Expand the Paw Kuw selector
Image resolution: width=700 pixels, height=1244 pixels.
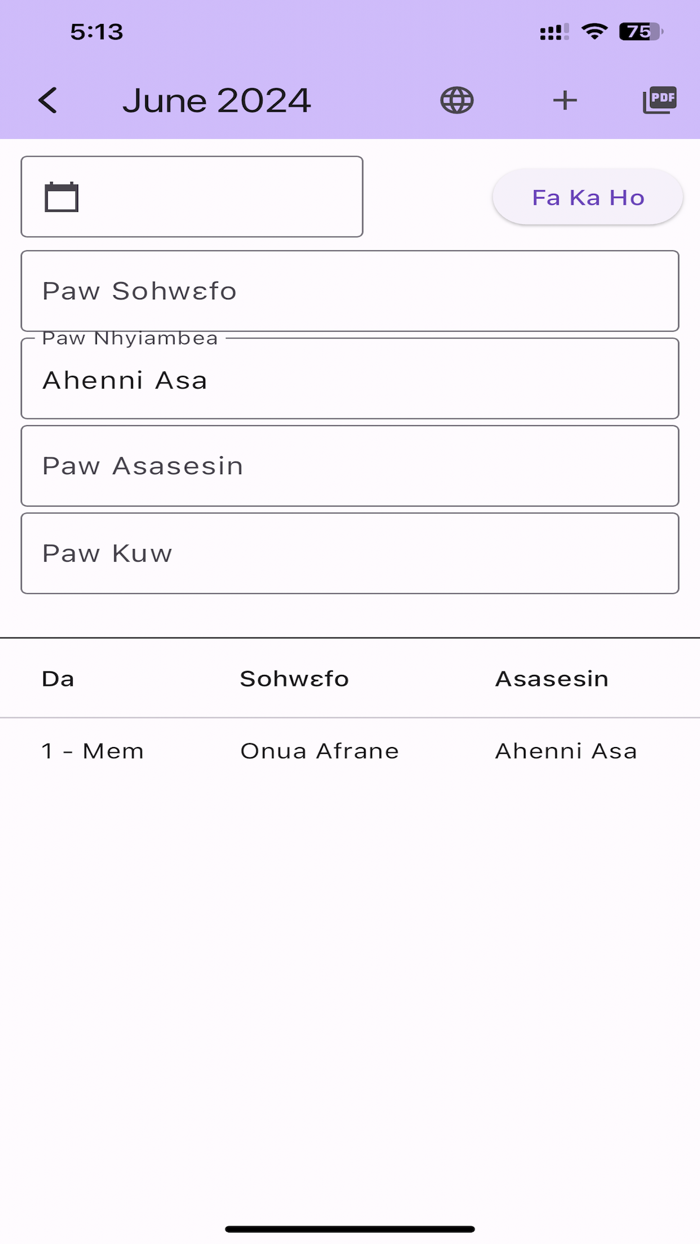click(x=350, y=553)
